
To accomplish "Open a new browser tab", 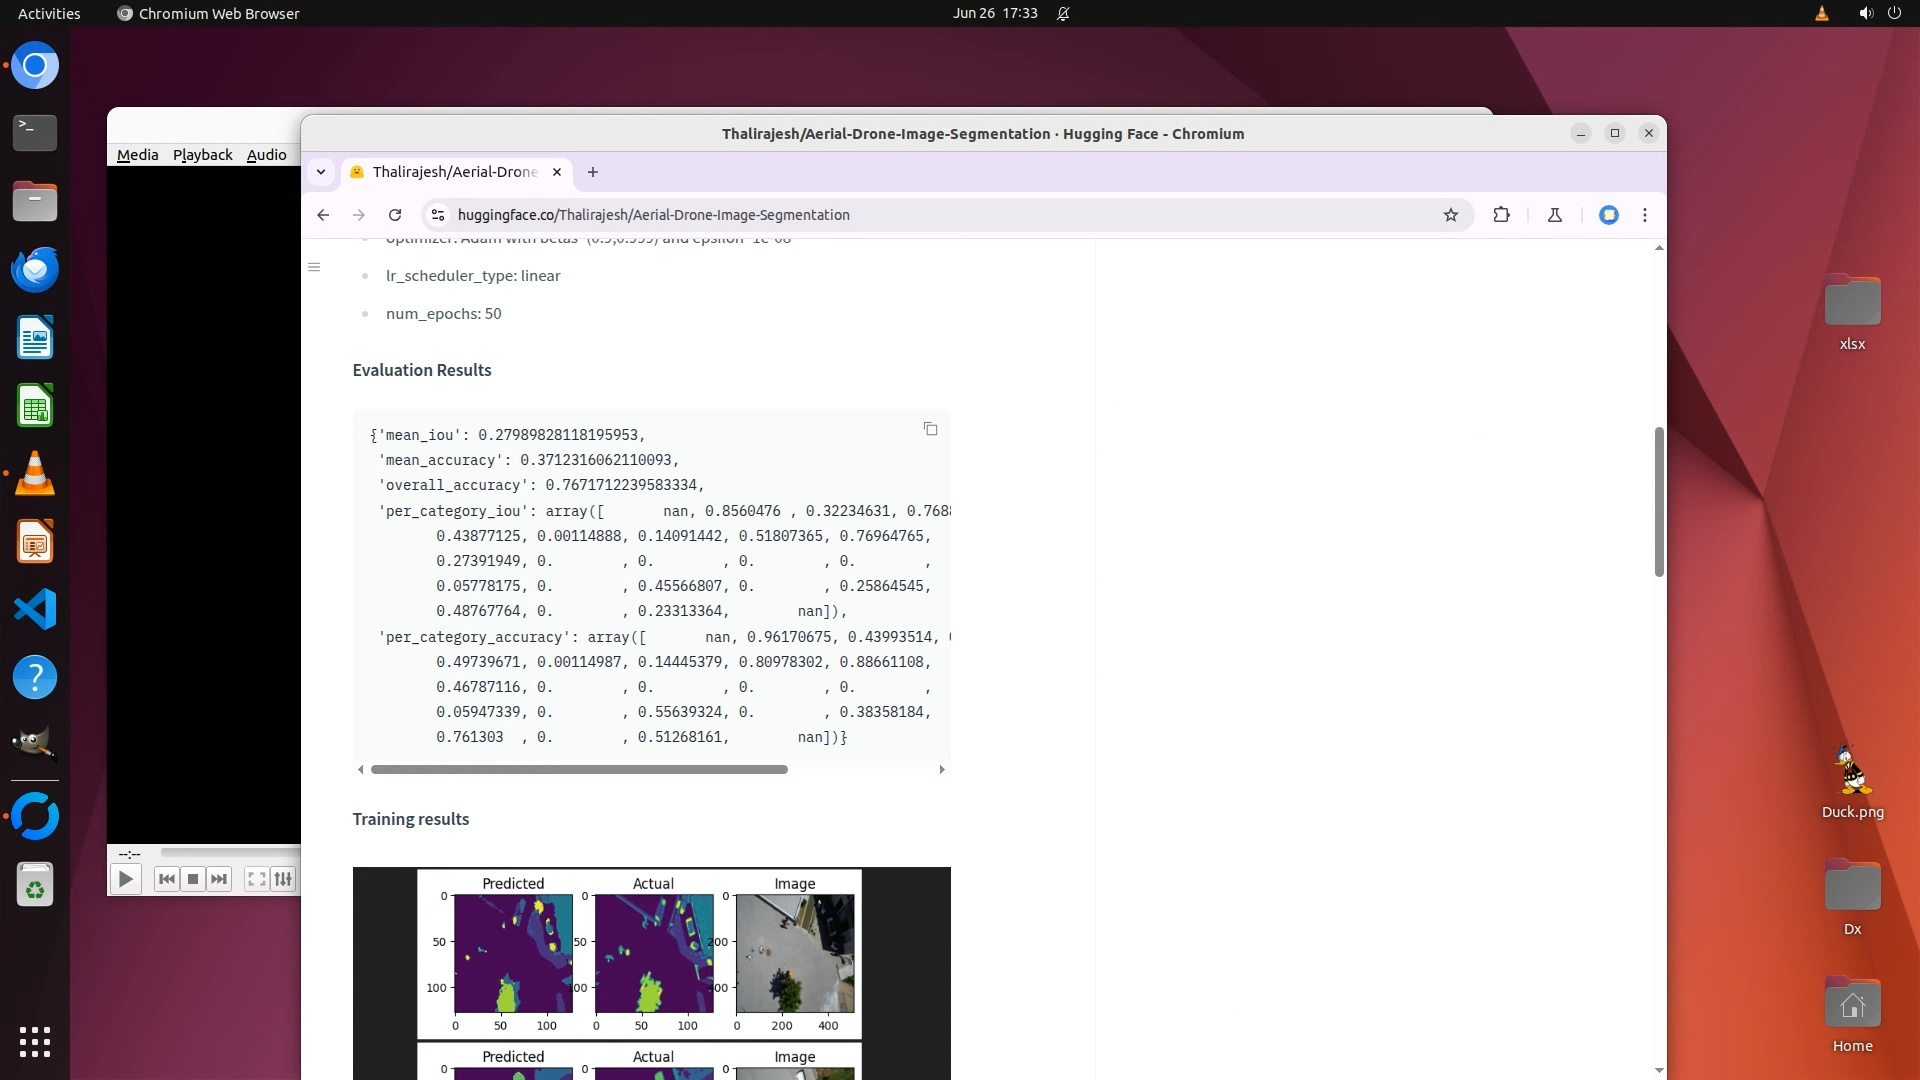I will tap(593, 172).
